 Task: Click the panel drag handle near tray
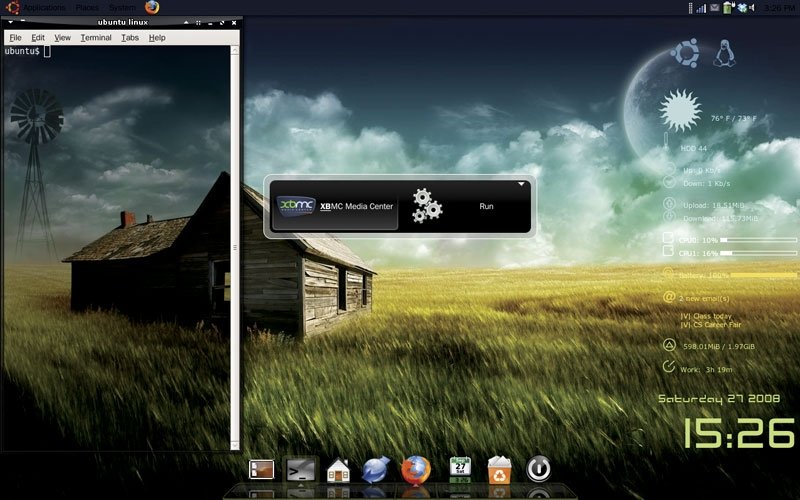click(x=690, y=8)
